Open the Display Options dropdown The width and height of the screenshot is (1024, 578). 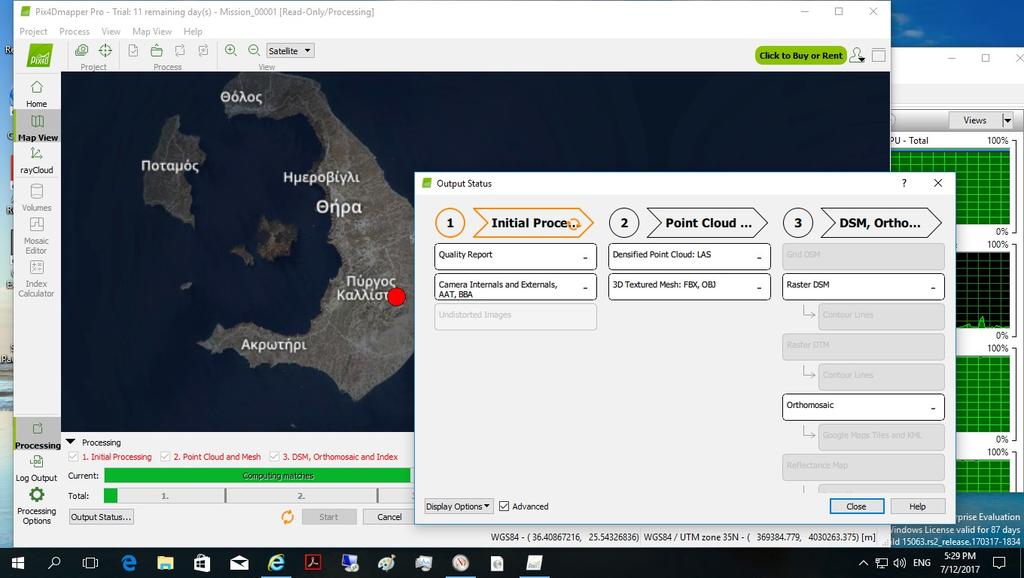point(458,506)
